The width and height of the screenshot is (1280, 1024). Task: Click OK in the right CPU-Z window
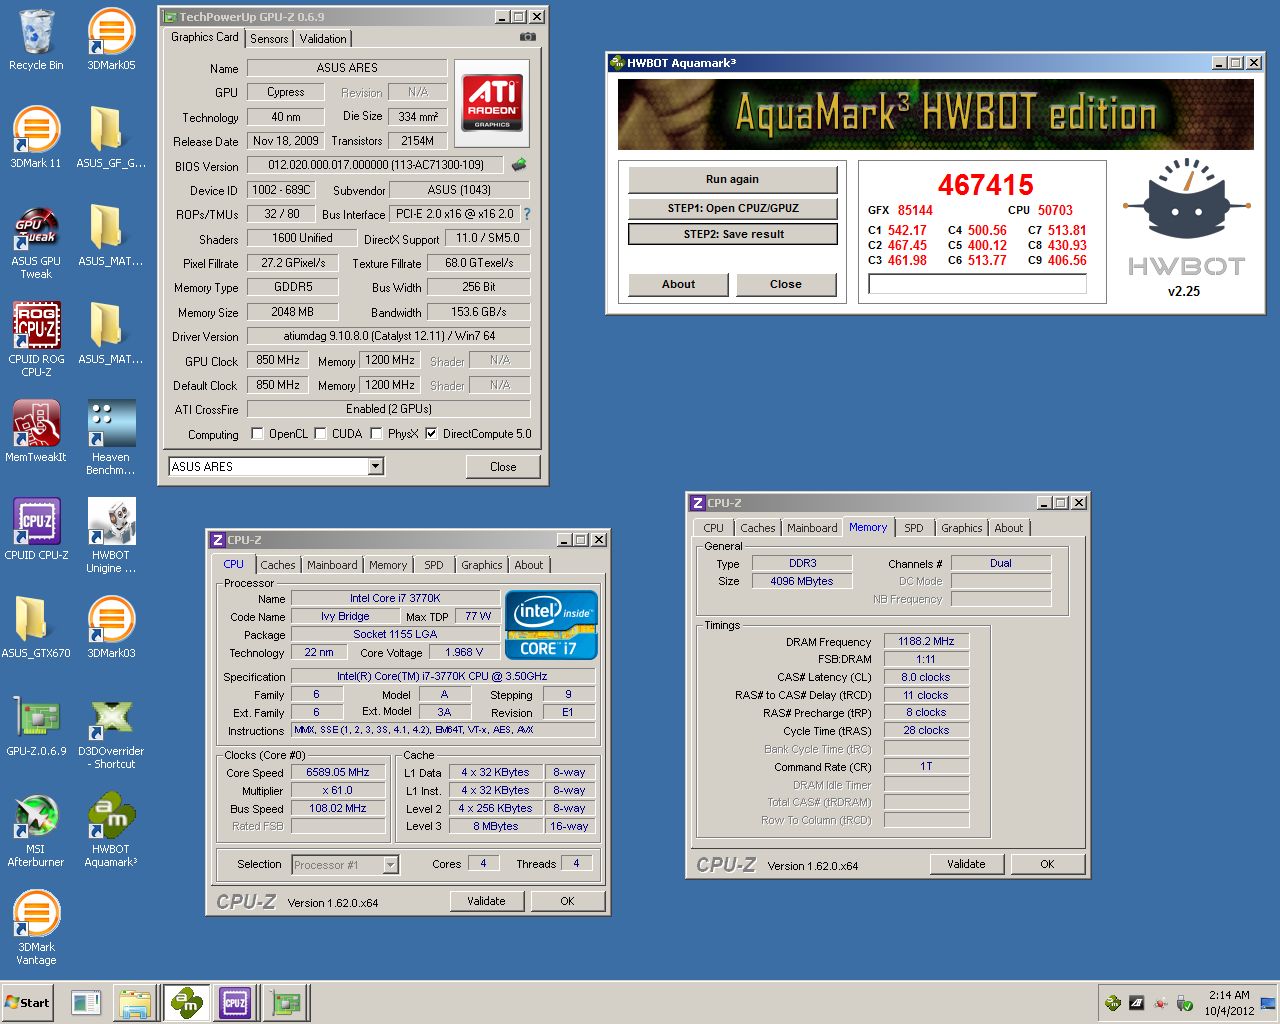pyautogui.click(x=1047, y=864)
